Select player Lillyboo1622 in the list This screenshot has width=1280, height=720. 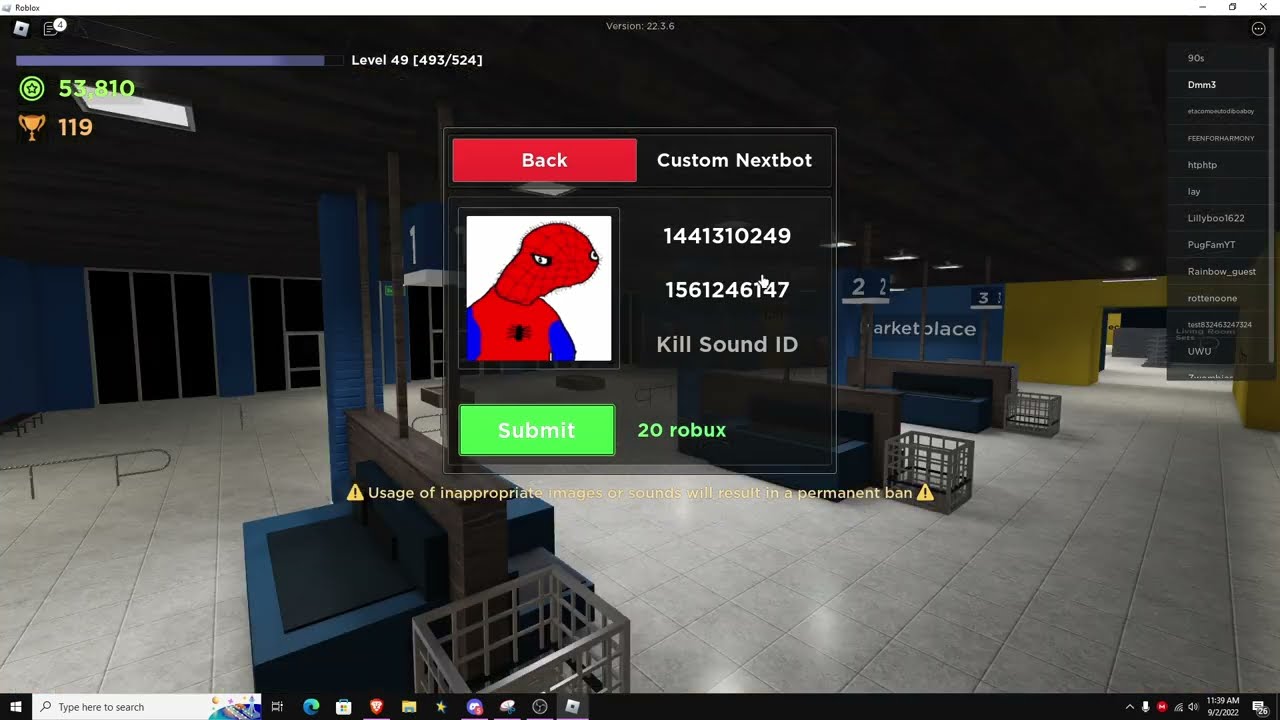(1218, 218)
